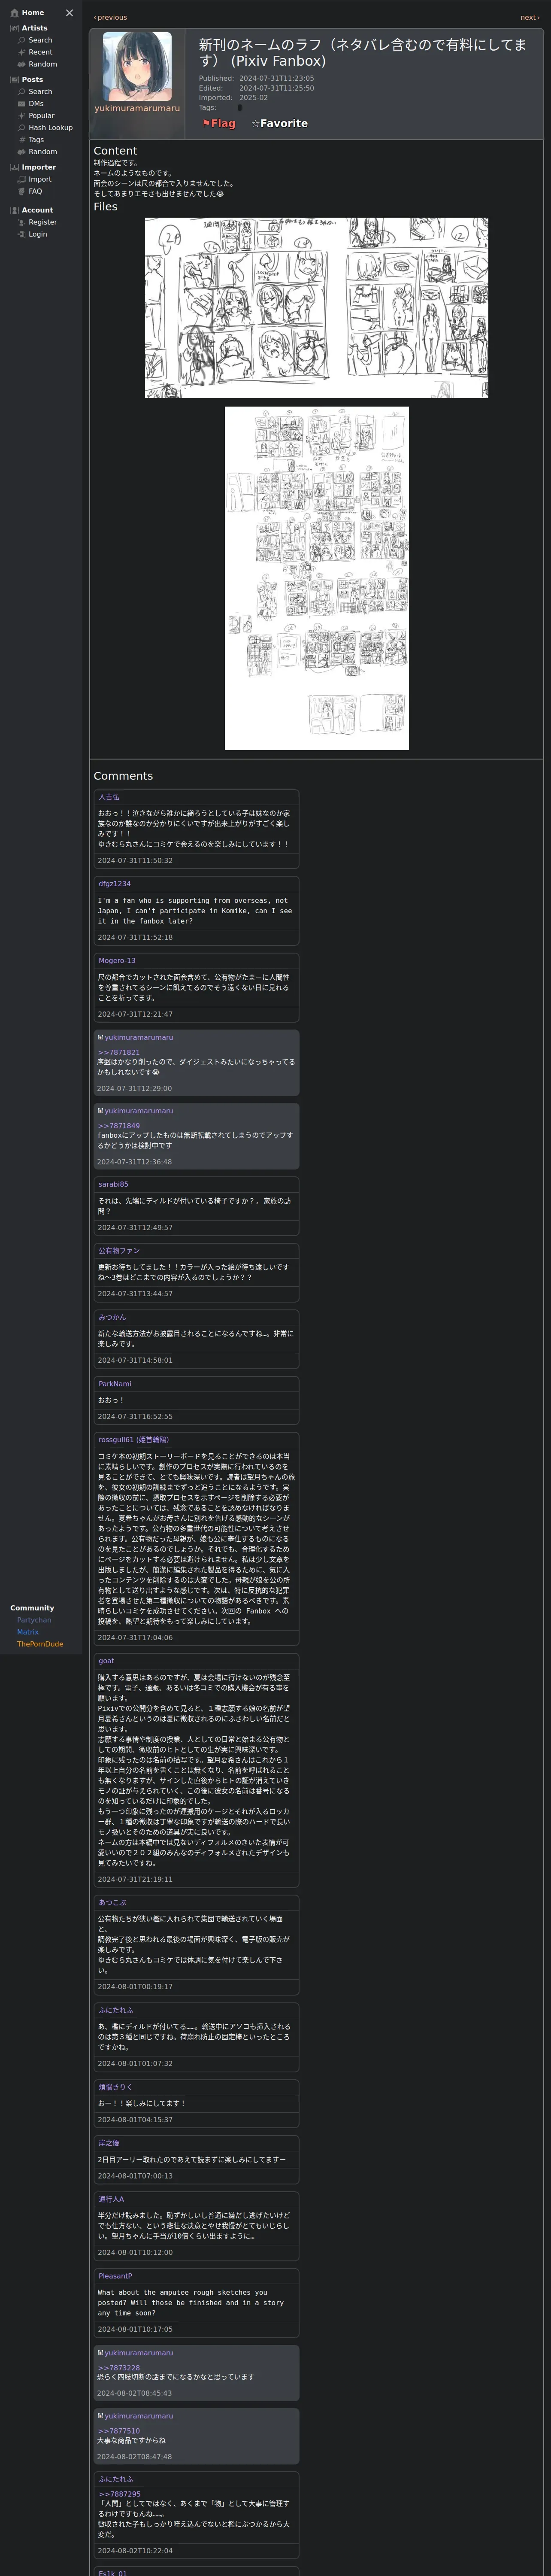
Task: Open Search under the Artists section
Action: (40, 40)
